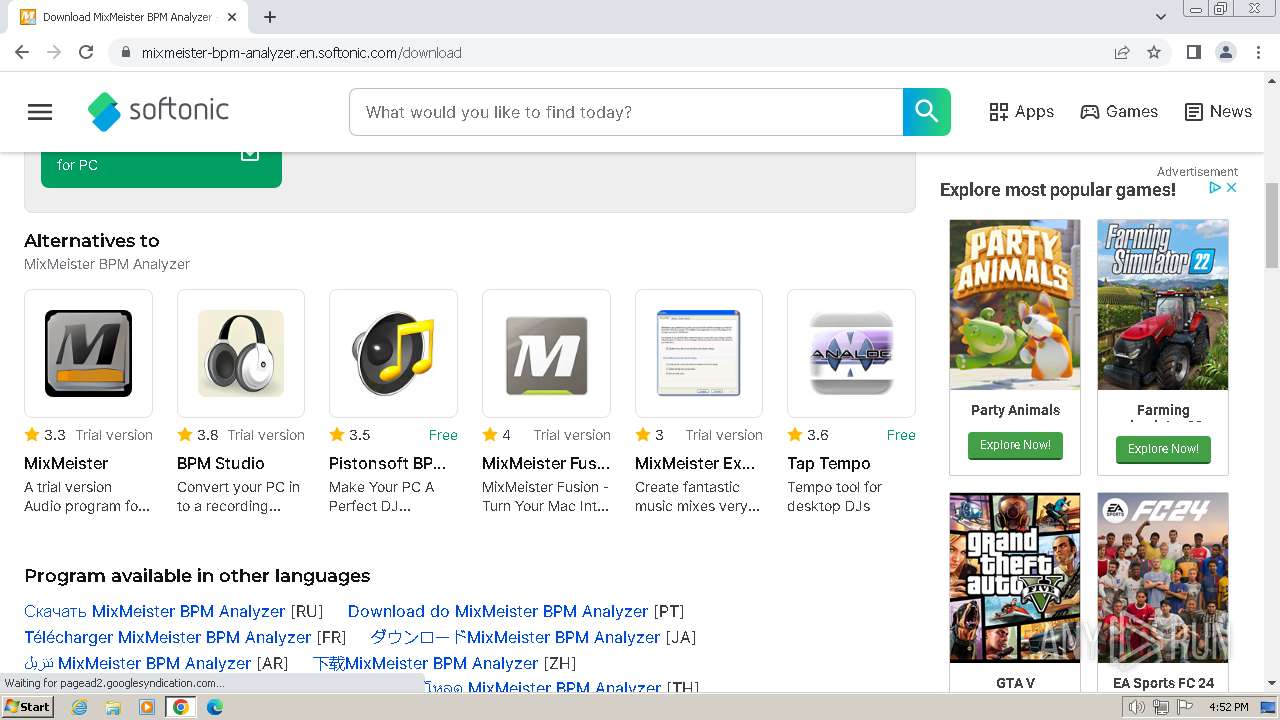Open the MixMeister Express screenshot icon
The width and height of the screenshot is (1280, 720).
tap(699, 353)
